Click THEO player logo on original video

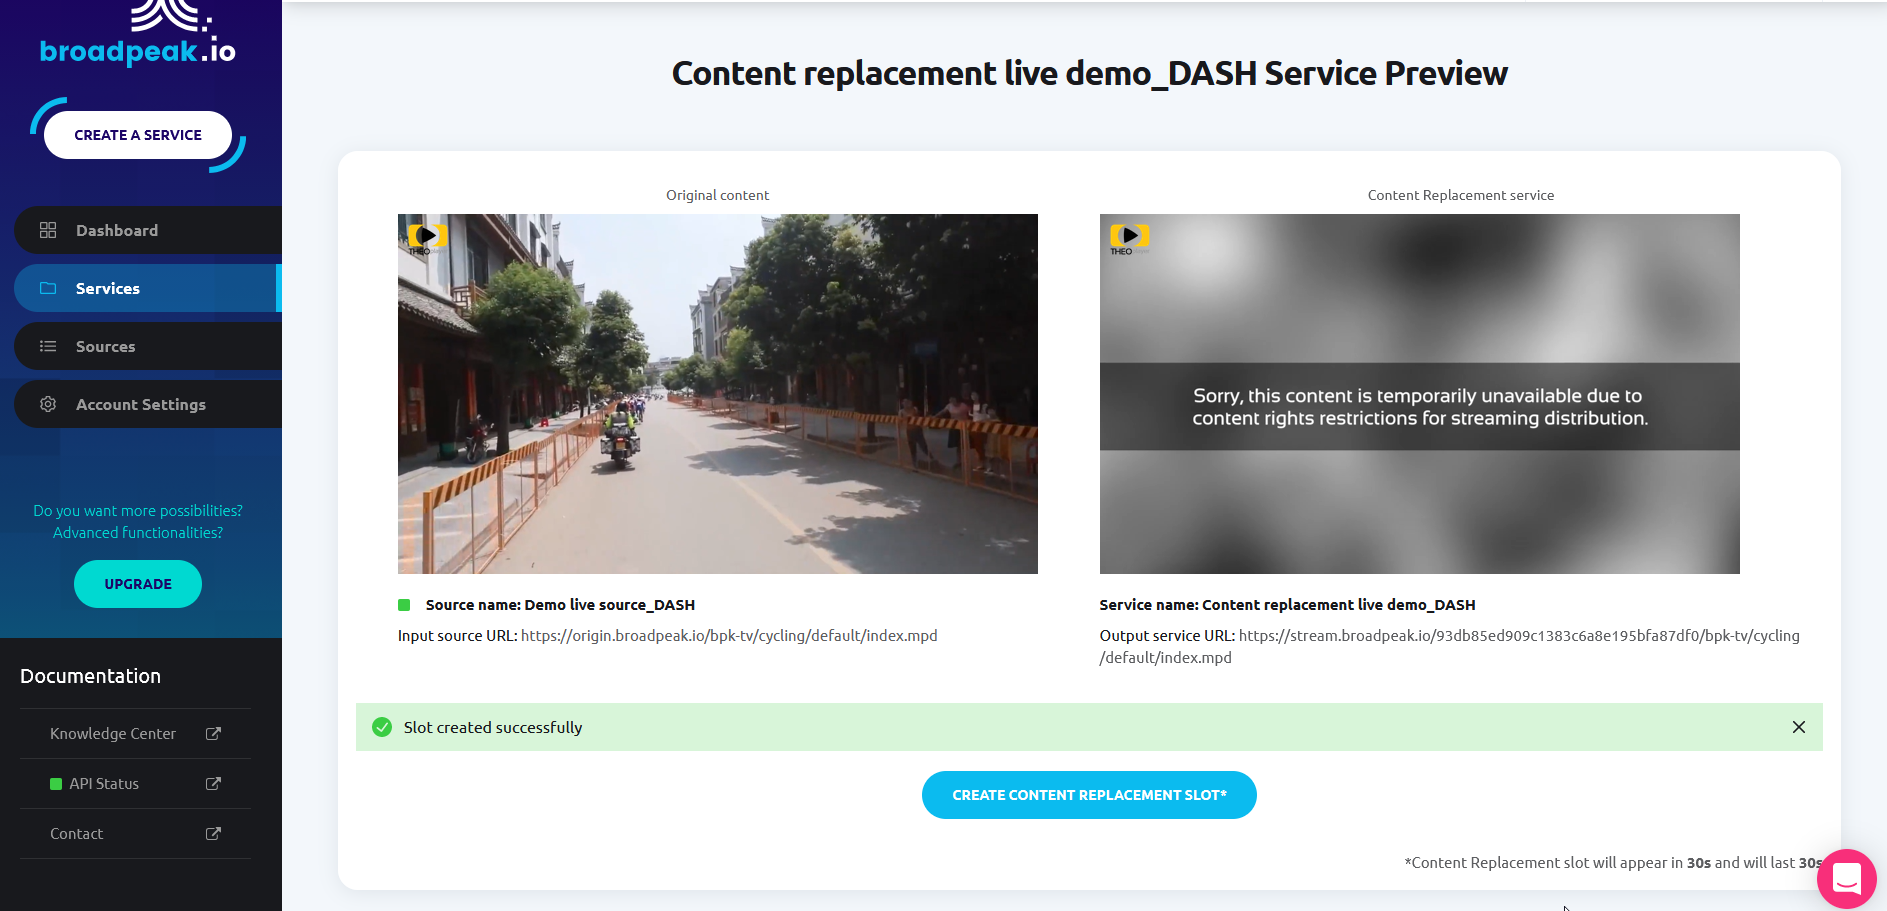[427, 238]
